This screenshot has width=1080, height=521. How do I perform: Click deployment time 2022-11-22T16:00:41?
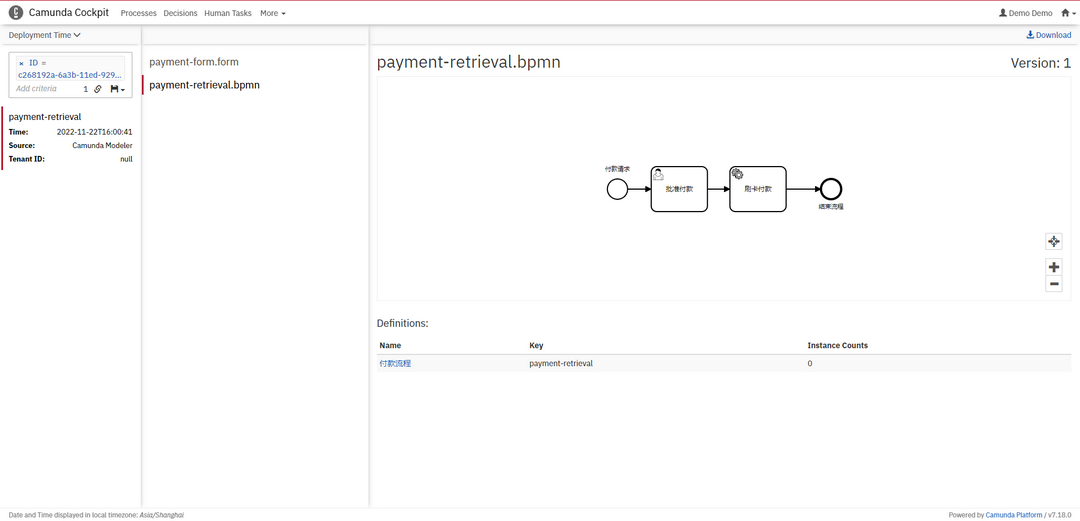coord(94,132)
